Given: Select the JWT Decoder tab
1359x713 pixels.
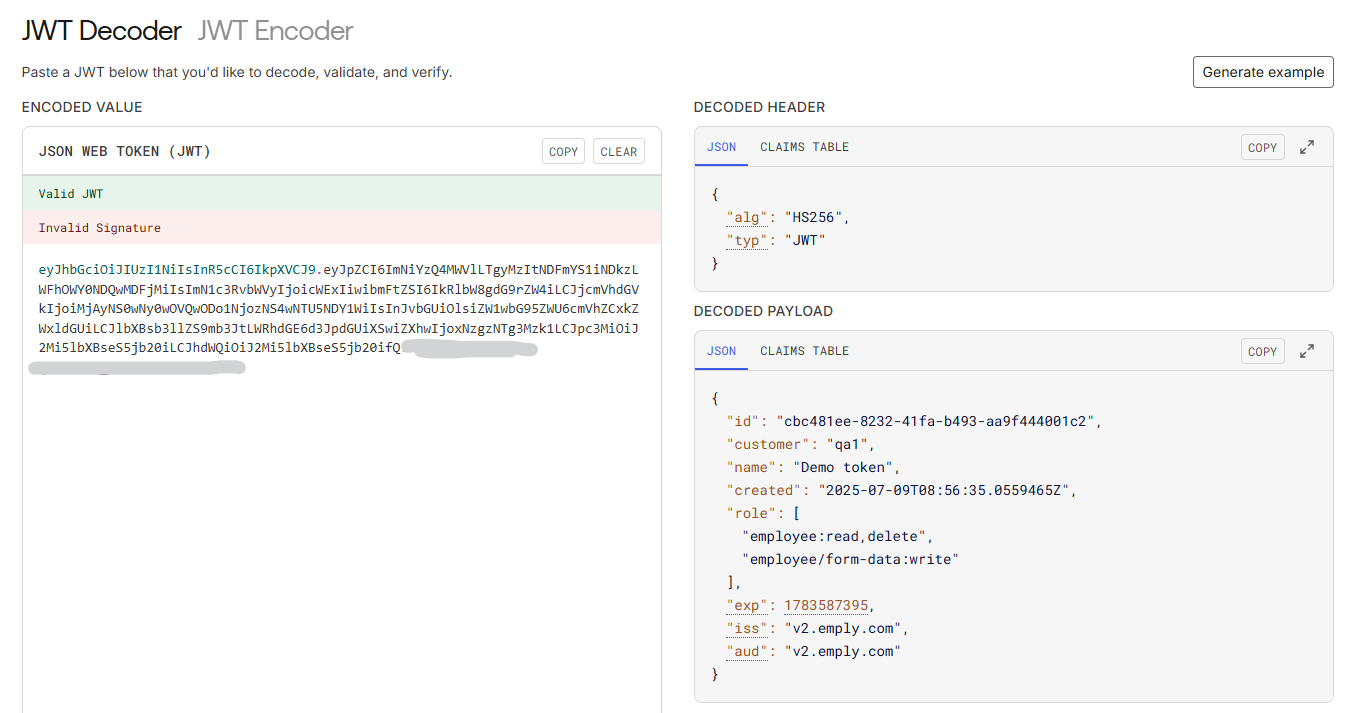Looking at the screenshot, I should (x=101, y=31).
